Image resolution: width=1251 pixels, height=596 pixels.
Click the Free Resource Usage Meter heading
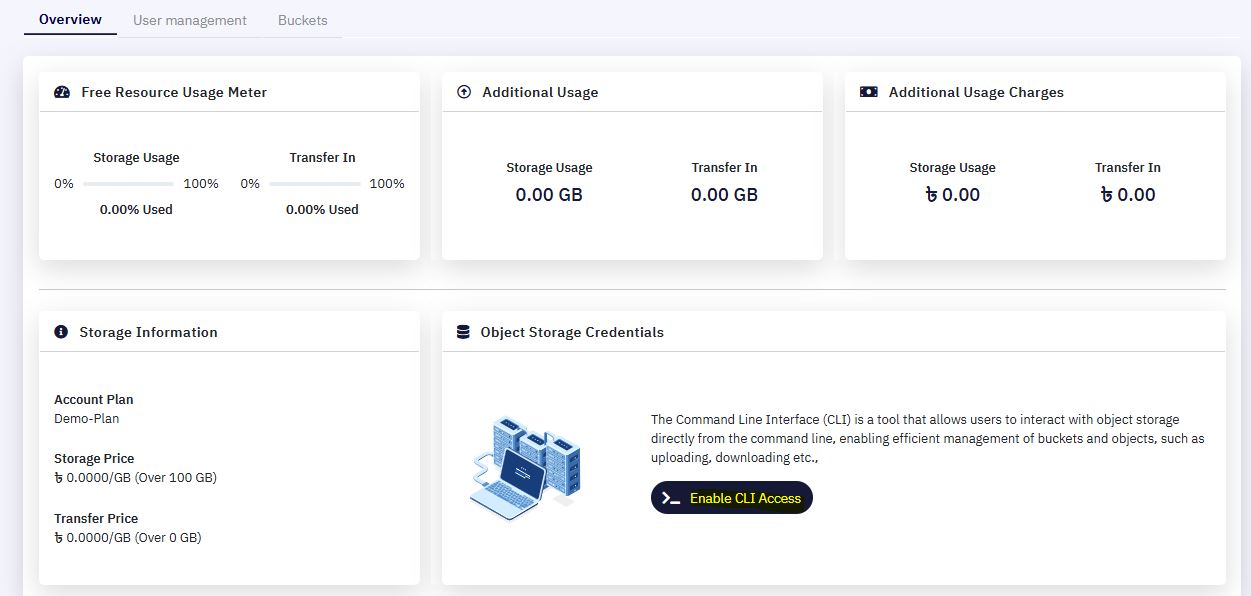pyautogui.click(x=174, y=92)
